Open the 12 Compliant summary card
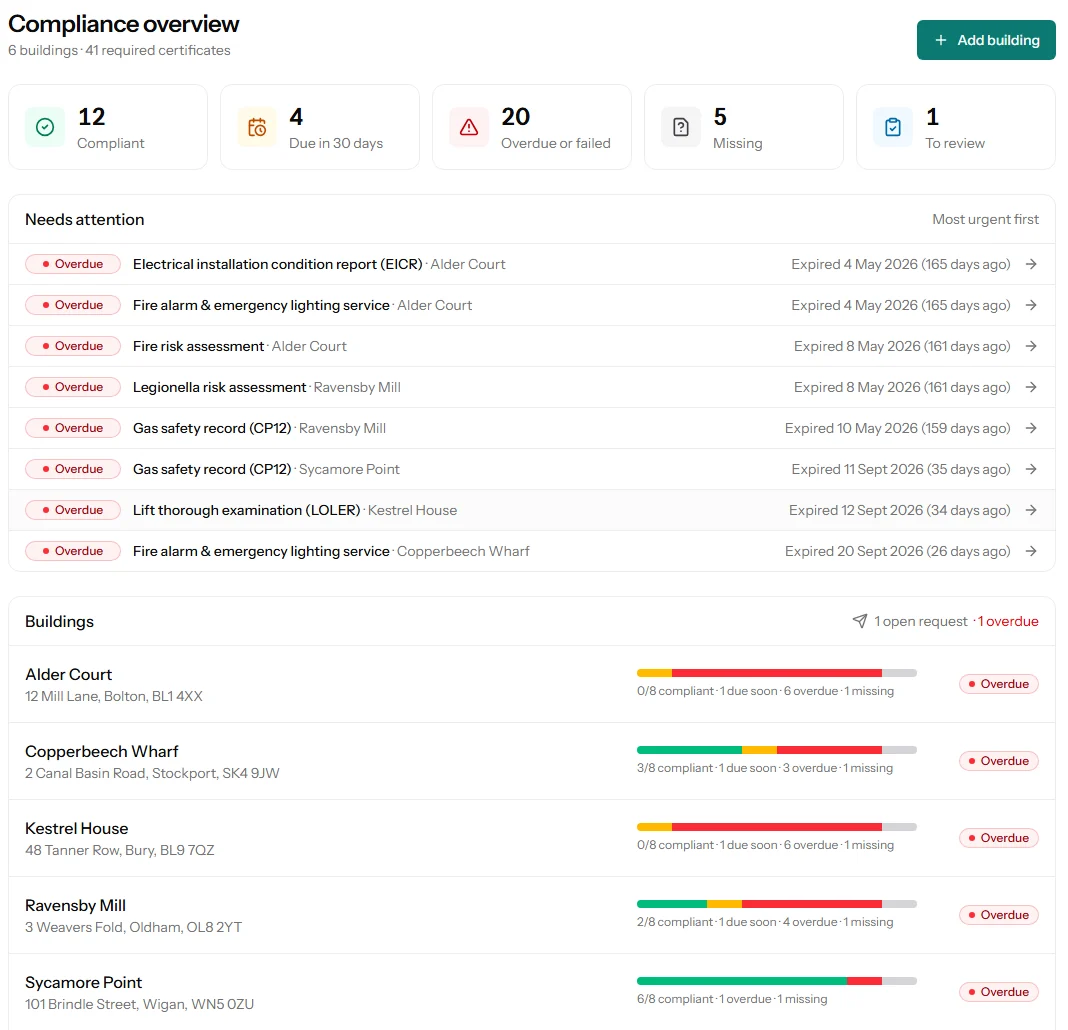The width and height of the screenshot is (1068, 1030). 108,127
